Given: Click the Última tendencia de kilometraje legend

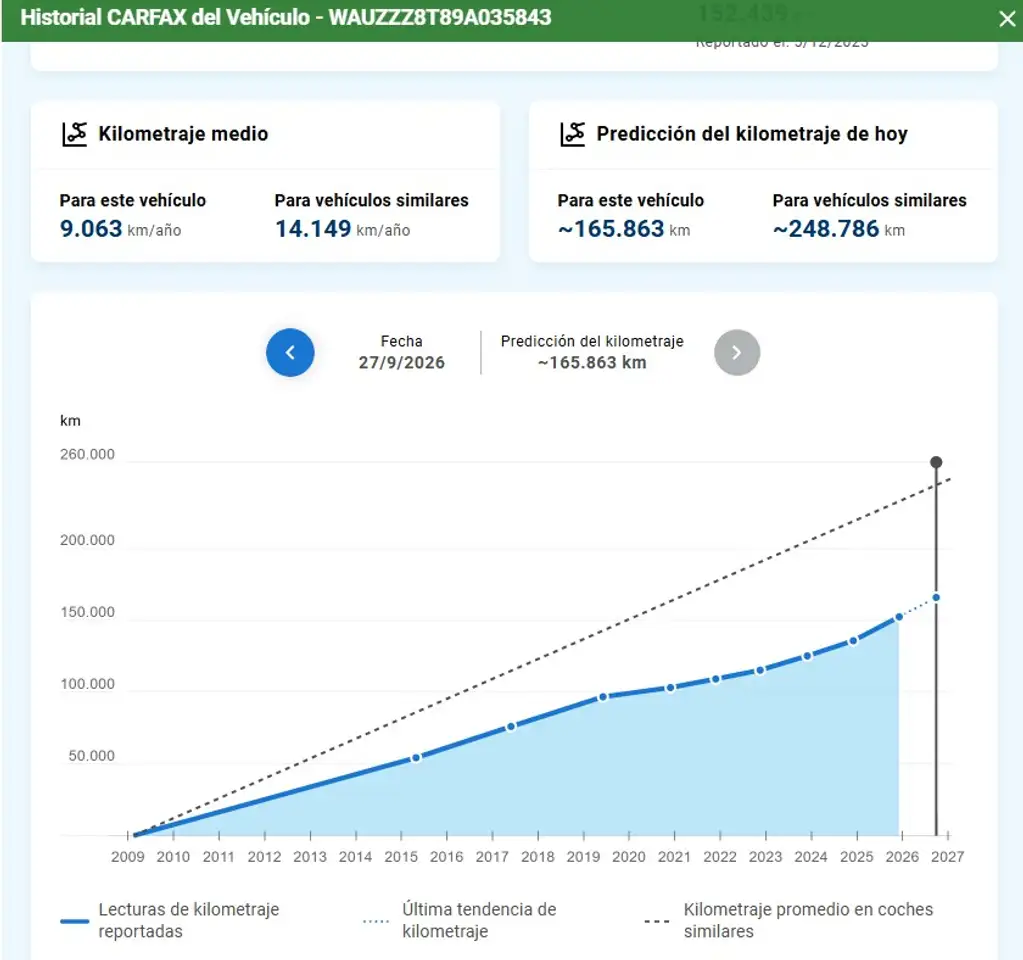Looking at the screenshot, I should [479, 920].
